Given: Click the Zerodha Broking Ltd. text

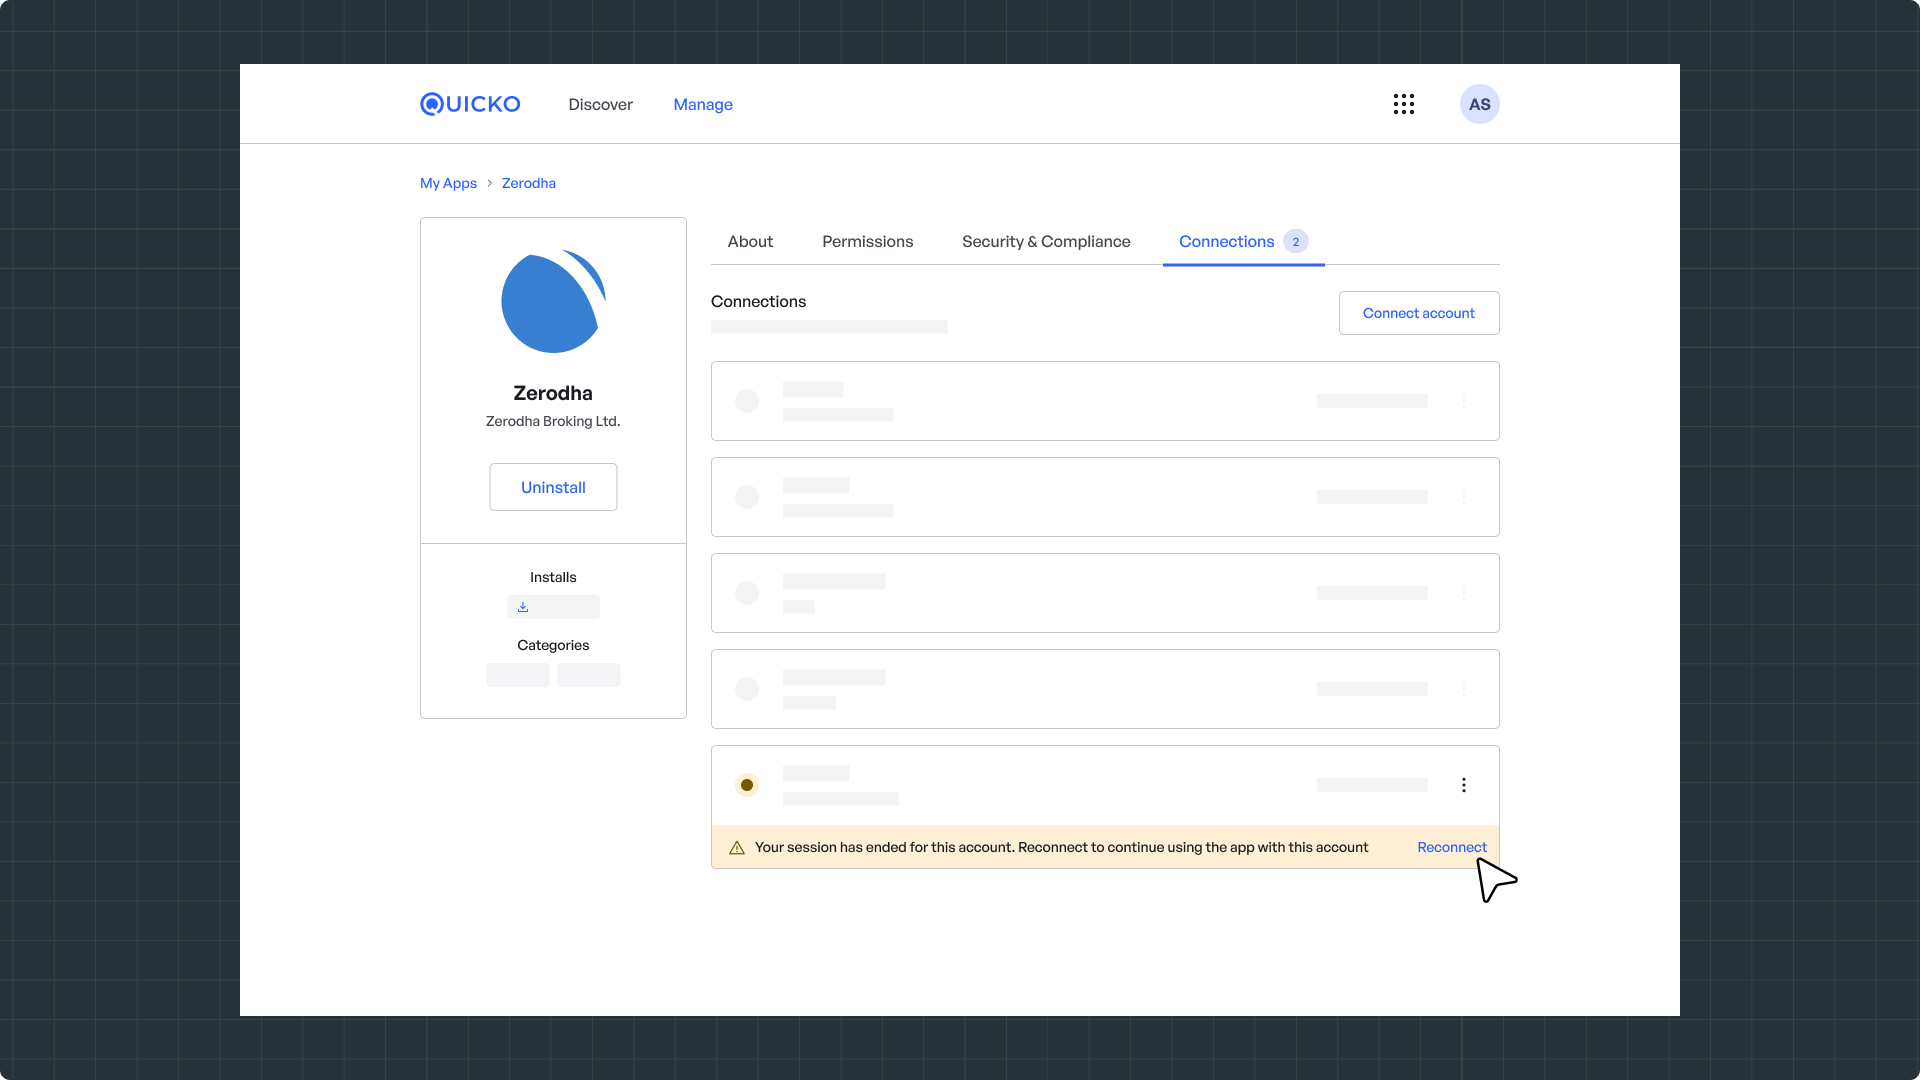Looking at the screenshot, I should point(553,421).
